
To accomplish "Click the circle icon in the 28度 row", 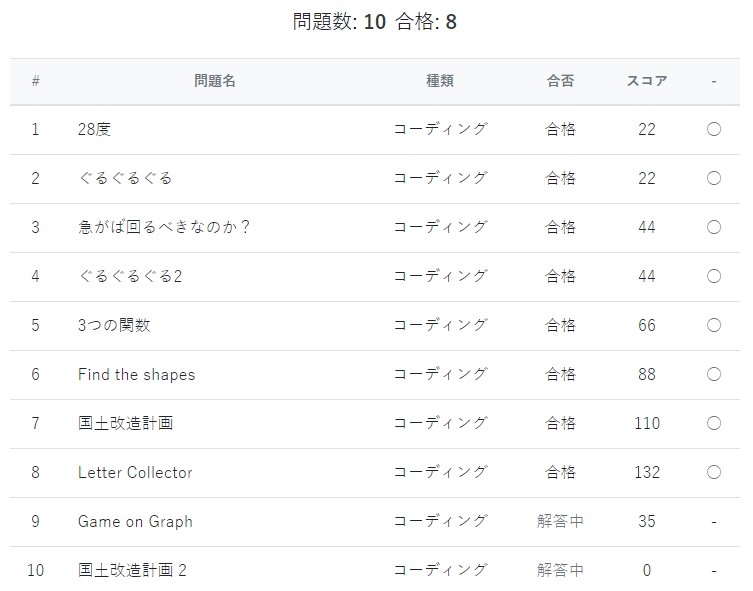I will (714, 129).
